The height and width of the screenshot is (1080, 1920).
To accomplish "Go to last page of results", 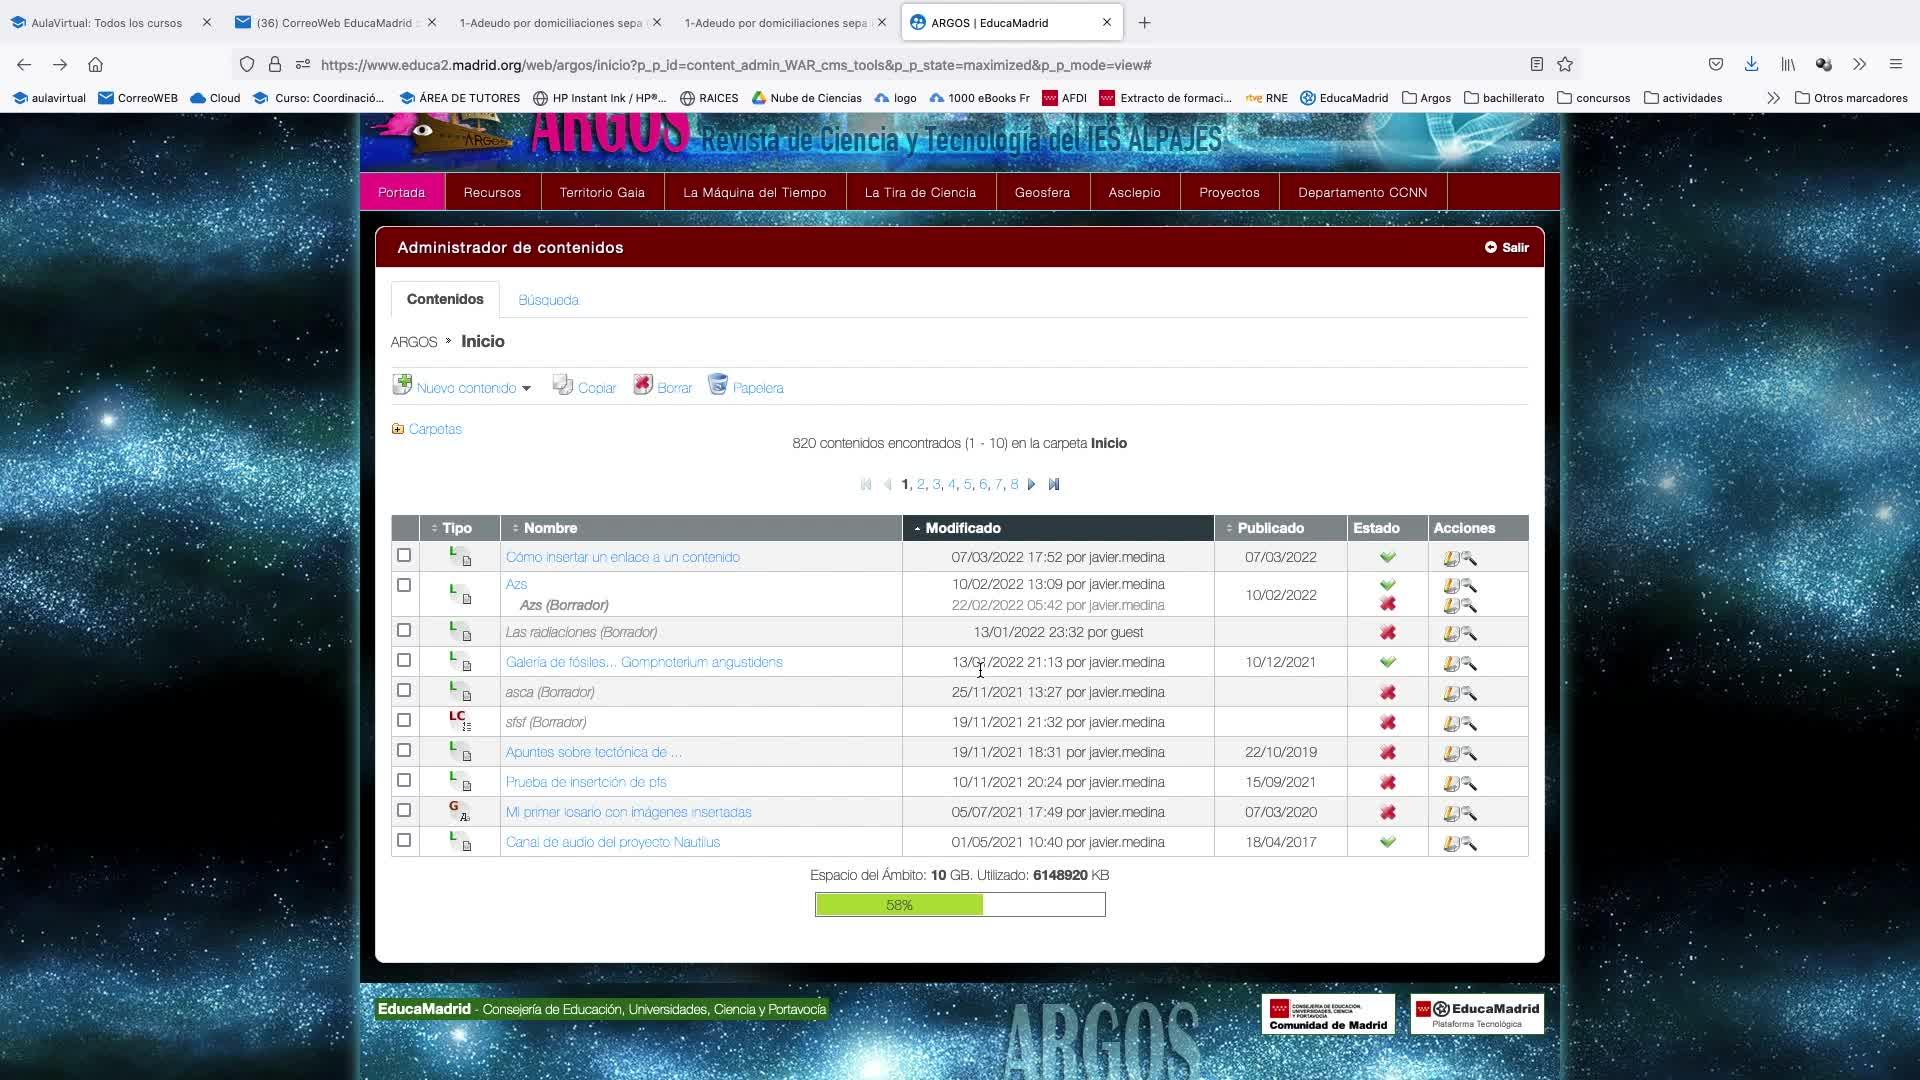I will click(1054, 484).
